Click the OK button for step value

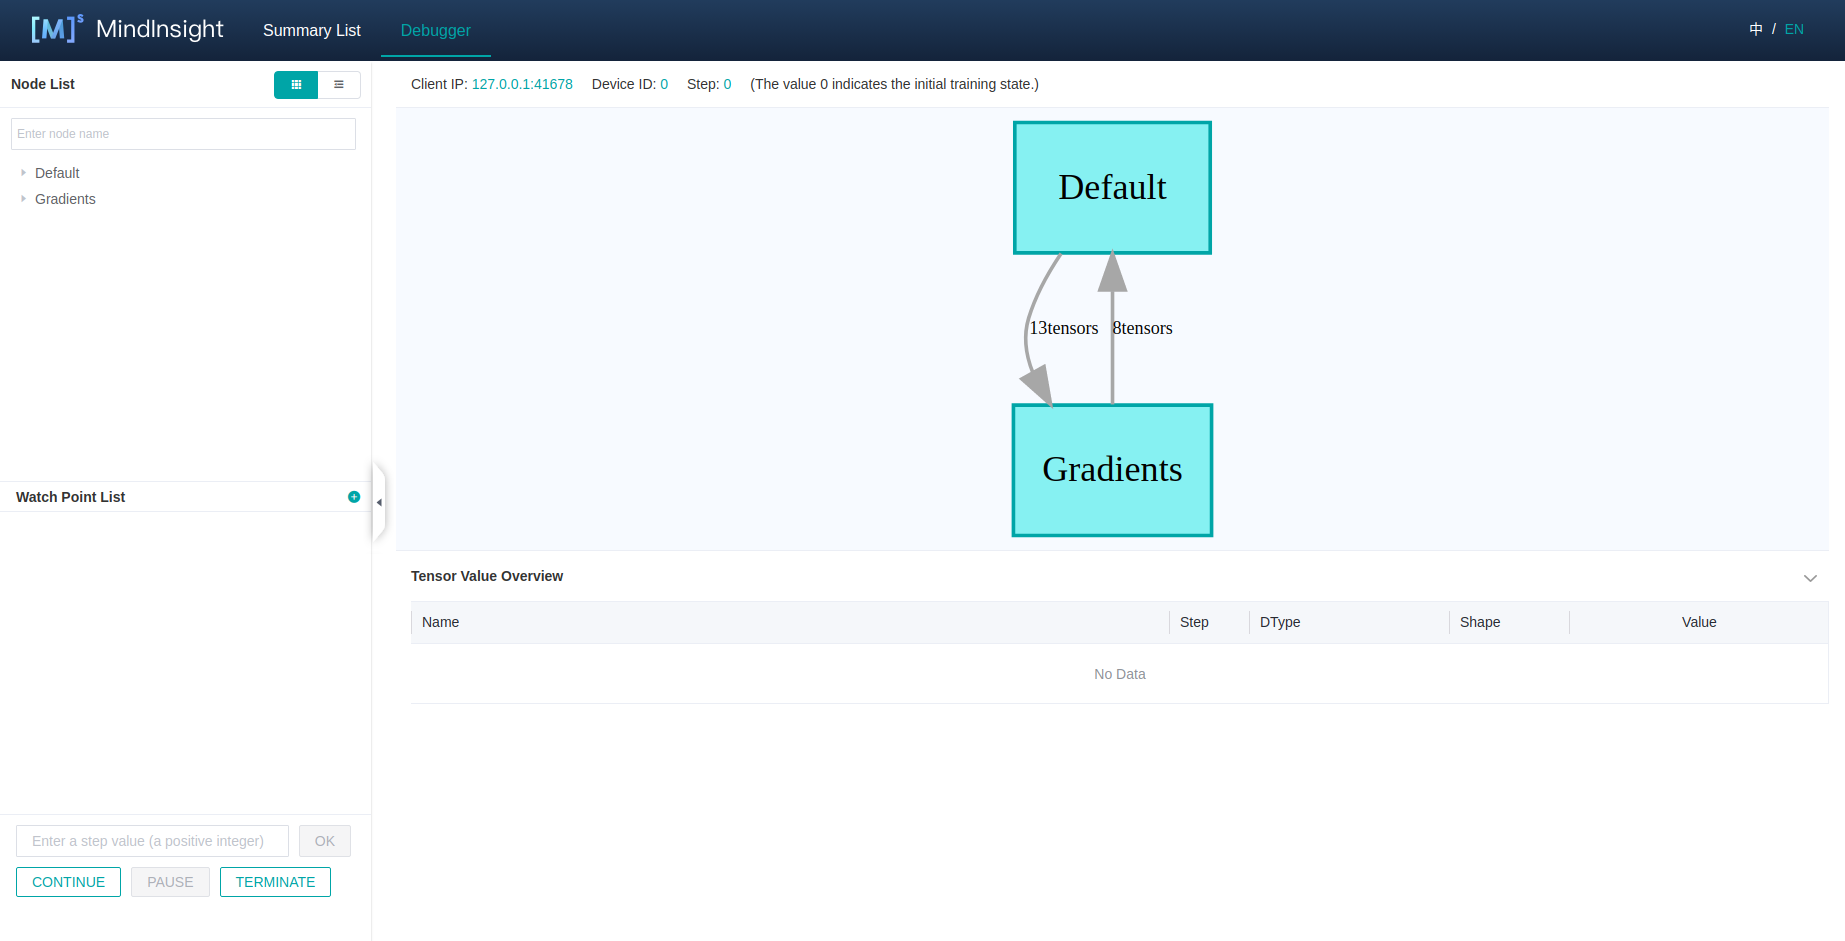pos(325,841)
